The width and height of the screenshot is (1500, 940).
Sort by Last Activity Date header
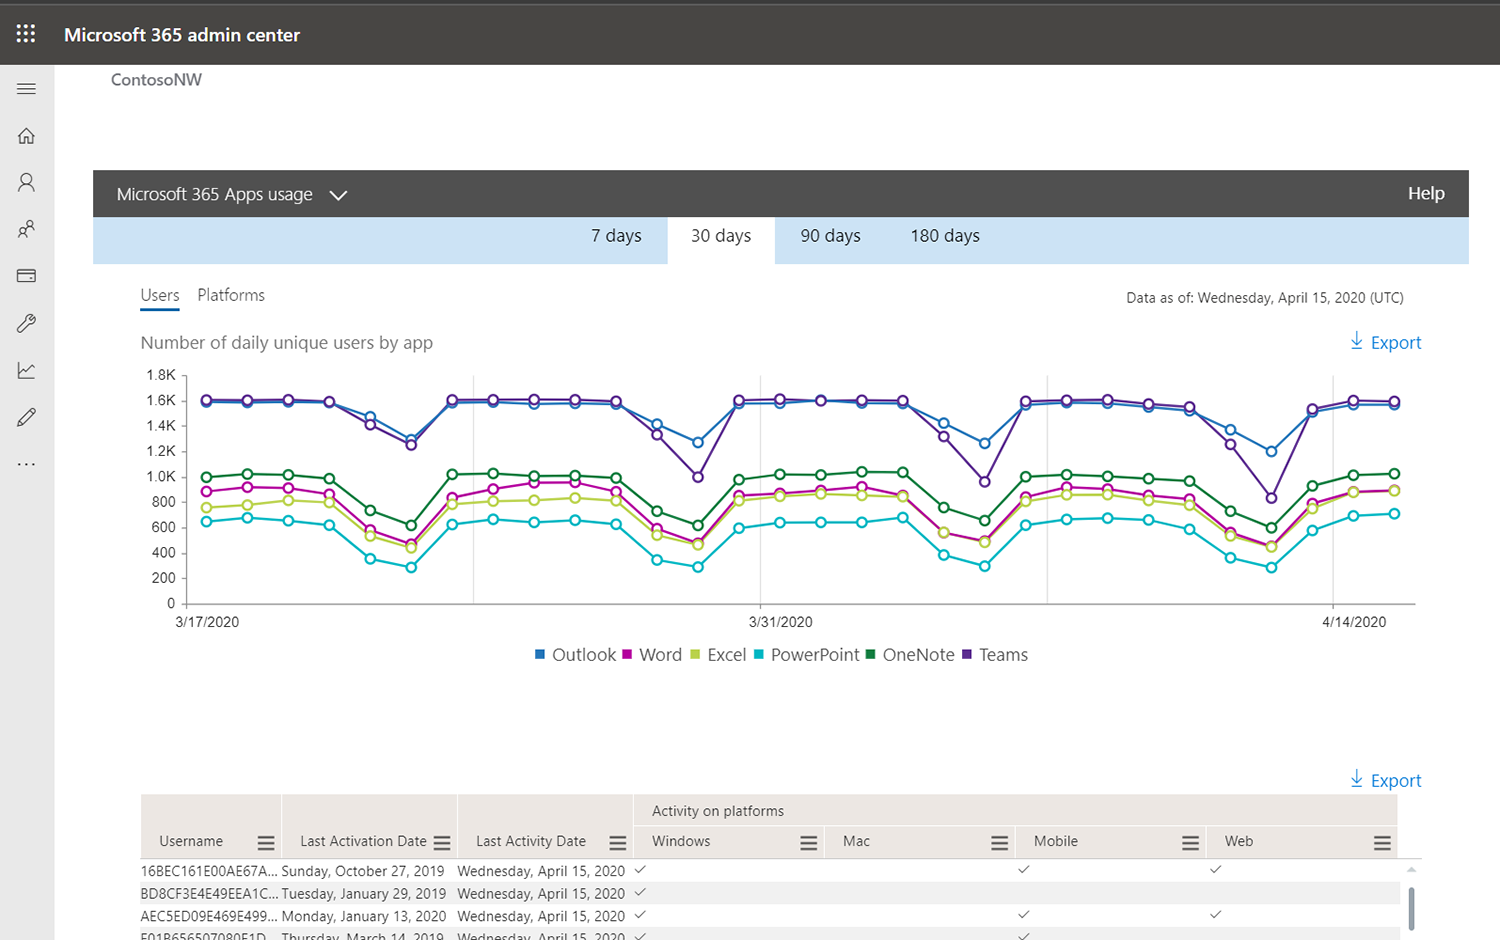(531, 841)
